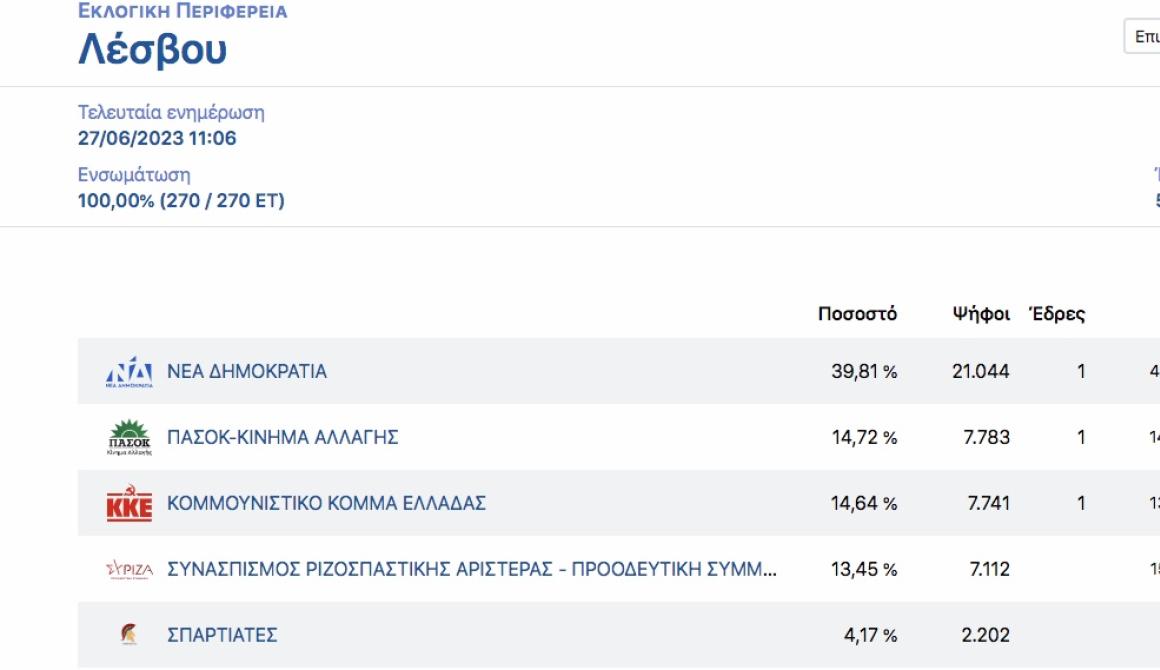This screenshot has height=670, width=1160.
Task: Click the Spartiates helmet logo
Action: (x=129, y=635)
